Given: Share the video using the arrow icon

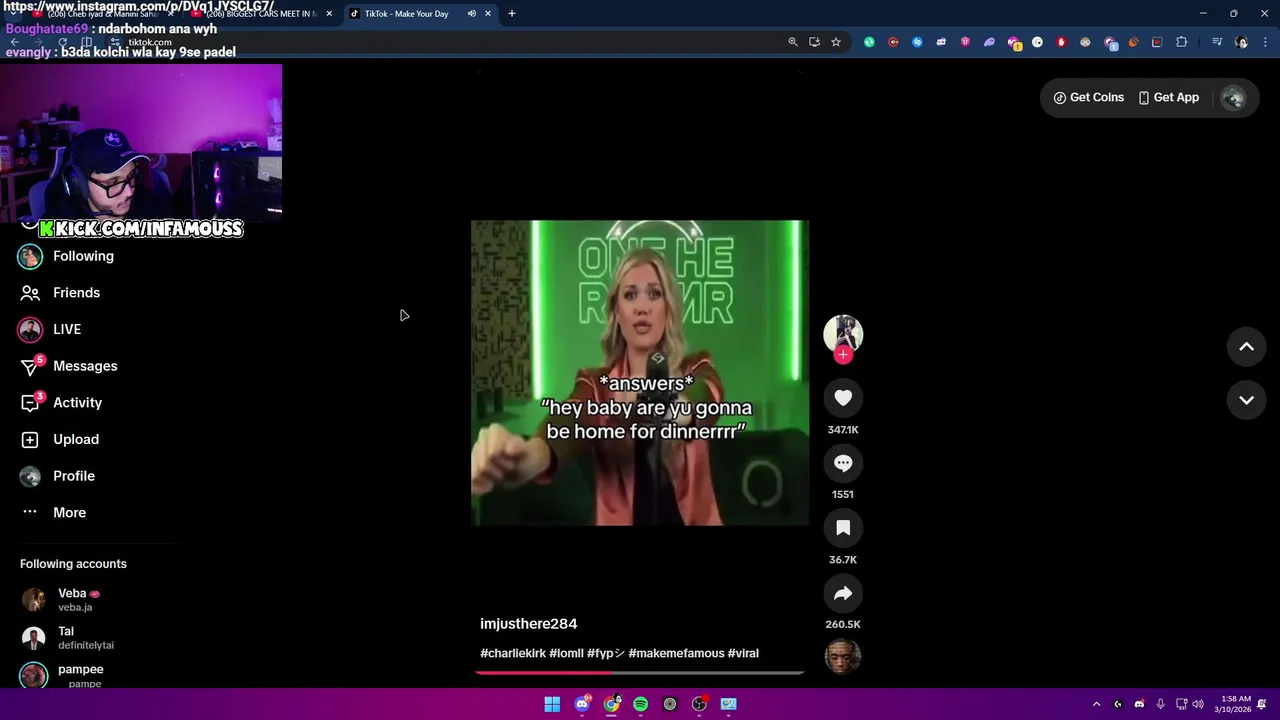Looking at the screenshot, I should tap(843, 593).
